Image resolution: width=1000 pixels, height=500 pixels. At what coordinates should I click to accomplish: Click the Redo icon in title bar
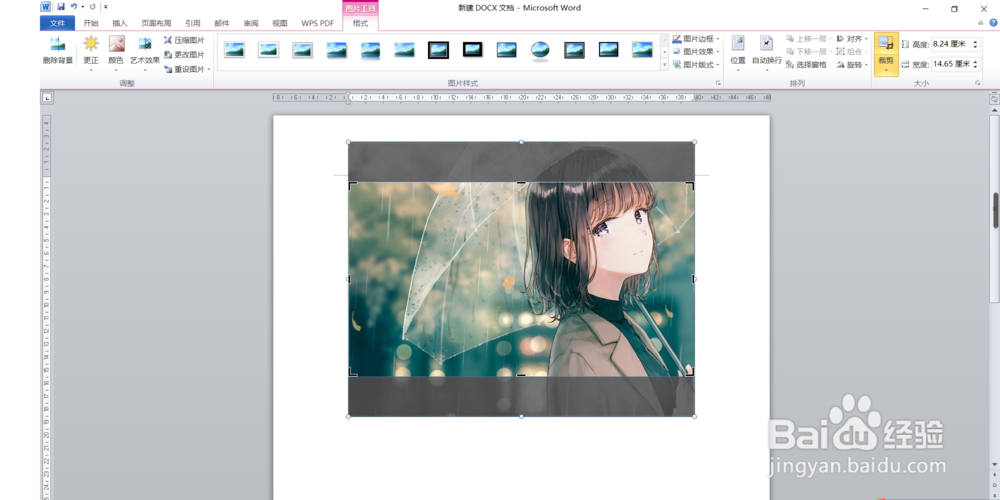pyautogui.click(x=93, y=7)
